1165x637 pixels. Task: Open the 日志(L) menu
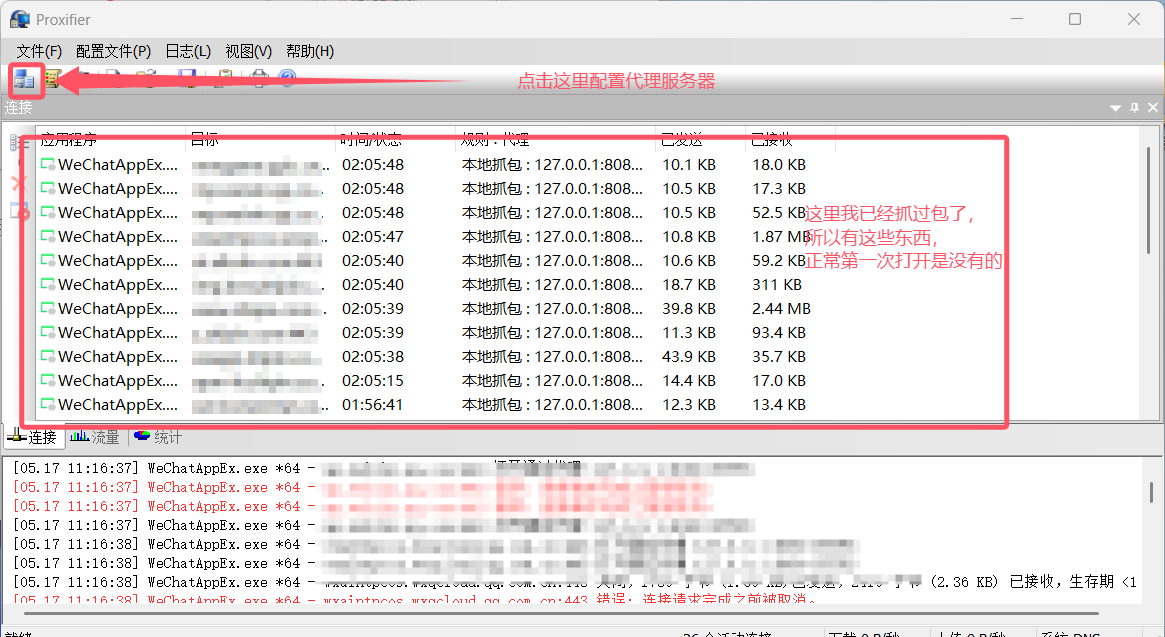[x=188, y=51]
